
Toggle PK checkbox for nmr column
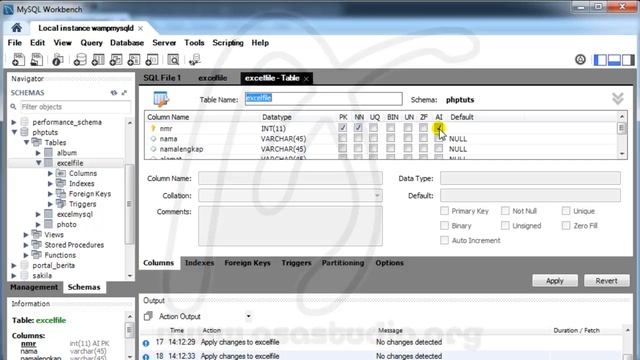pos(342,128)
